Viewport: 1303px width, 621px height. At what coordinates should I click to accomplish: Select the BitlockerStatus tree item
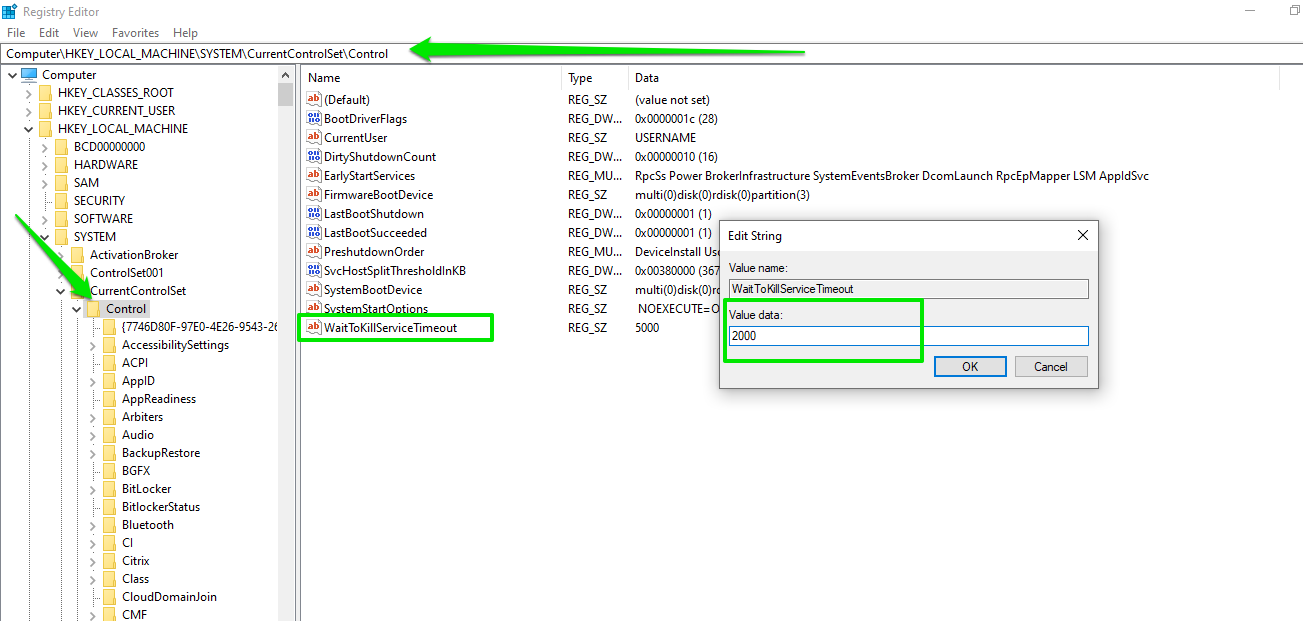pos(161,507)
